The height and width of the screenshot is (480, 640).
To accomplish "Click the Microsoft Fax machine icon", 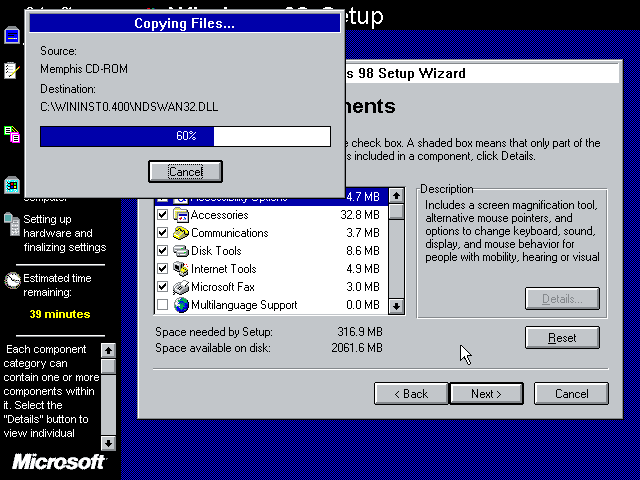I will [x=181, y=287].
